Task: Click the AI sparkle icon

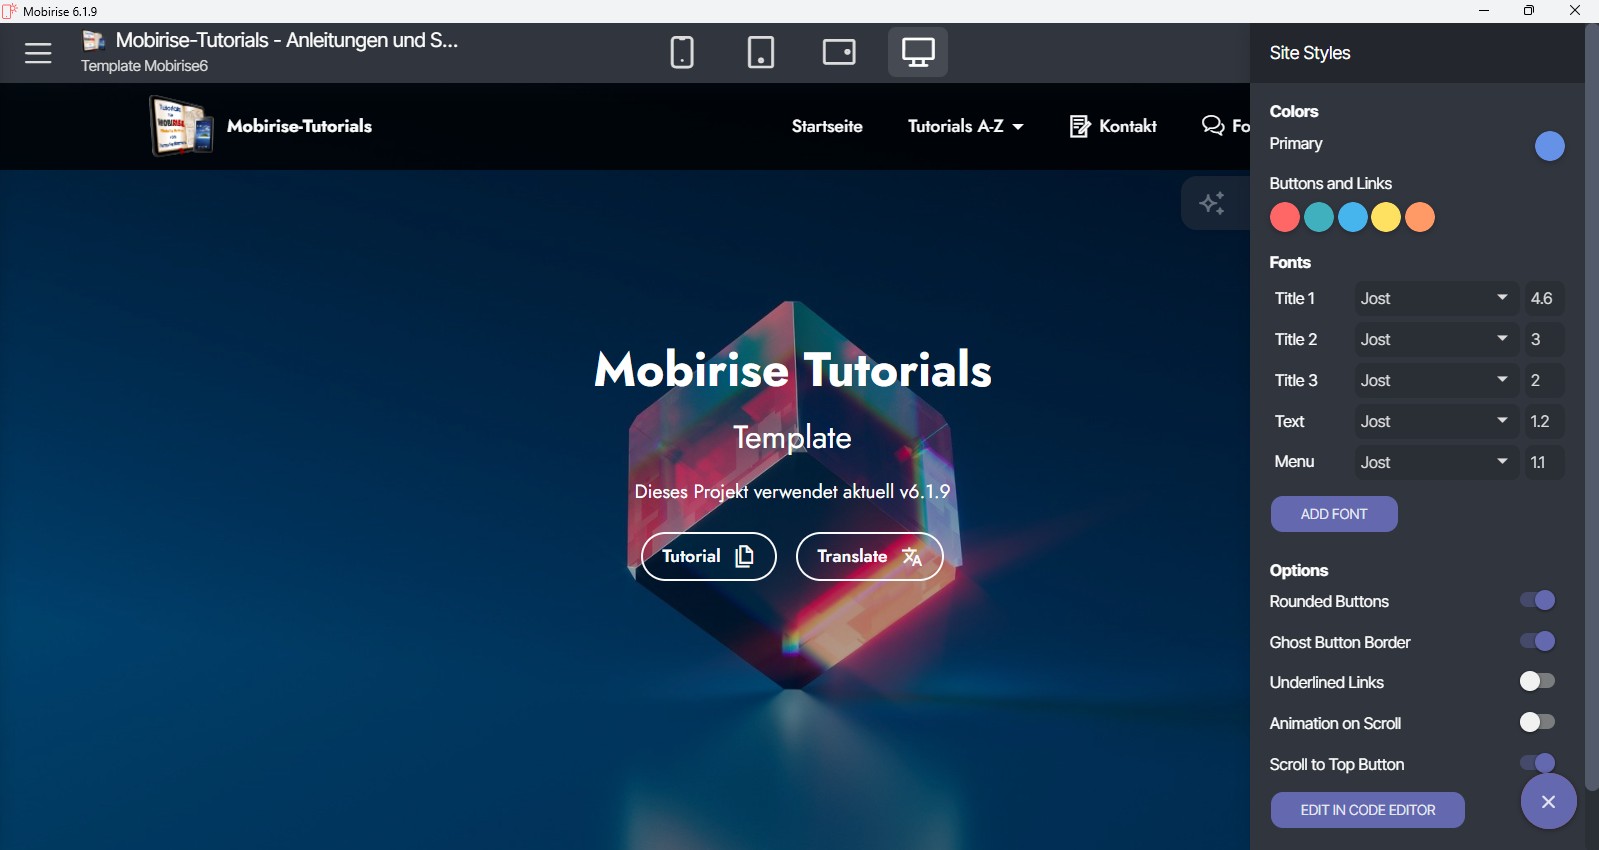Action: 1213,204
